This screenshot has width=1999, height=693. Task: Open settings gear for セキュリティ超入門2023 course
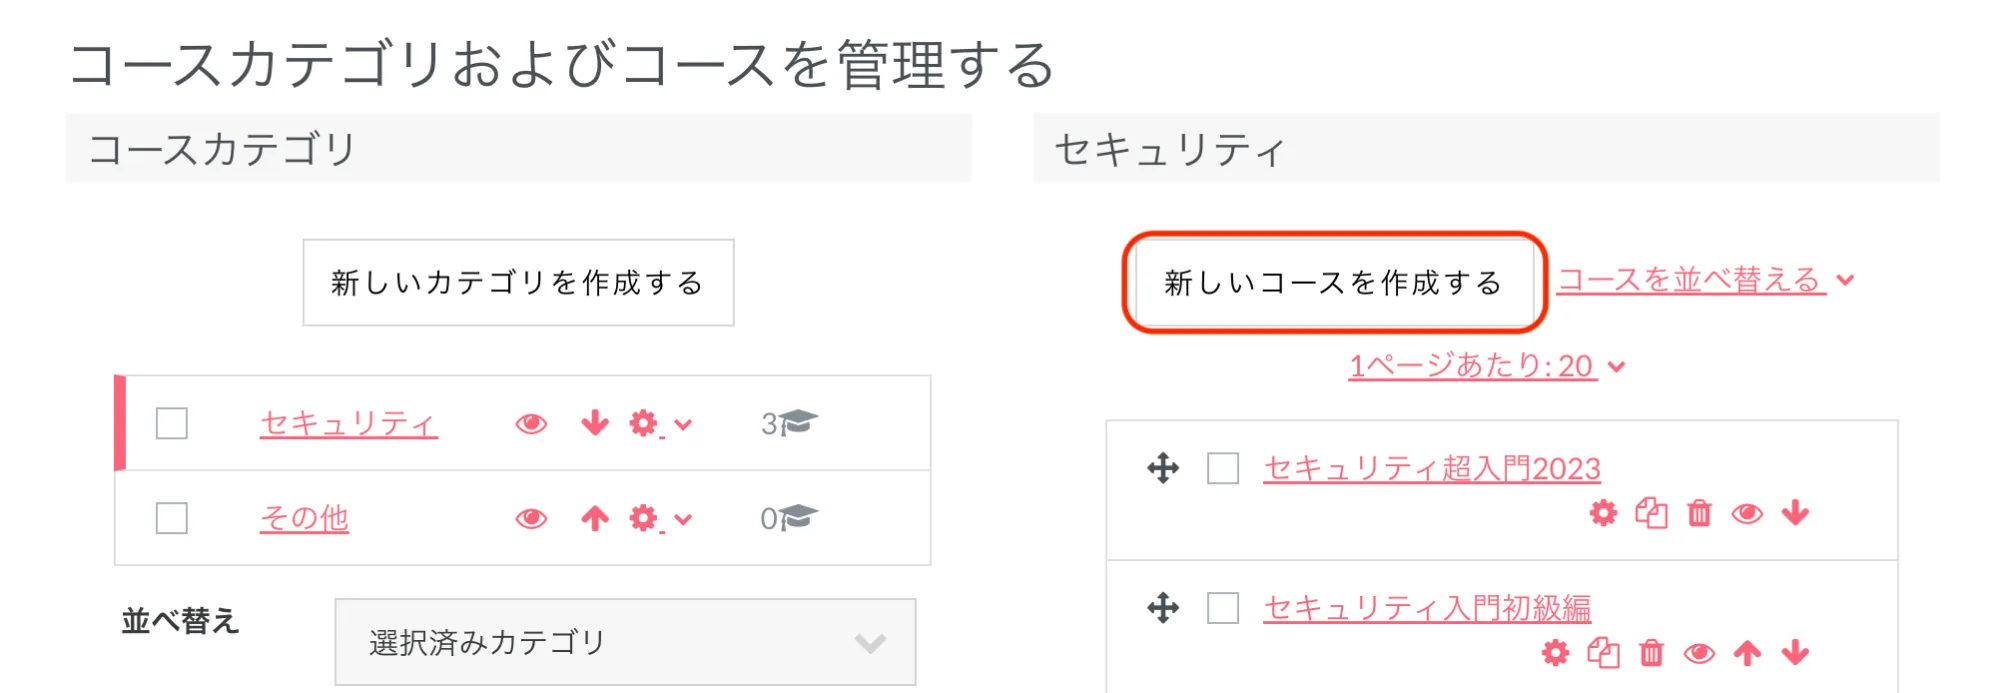1603,514
